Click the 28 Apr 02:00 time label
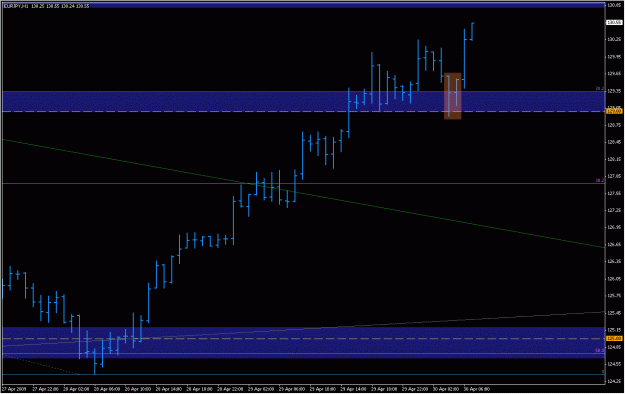625x394 pixels. coord(76,389)
